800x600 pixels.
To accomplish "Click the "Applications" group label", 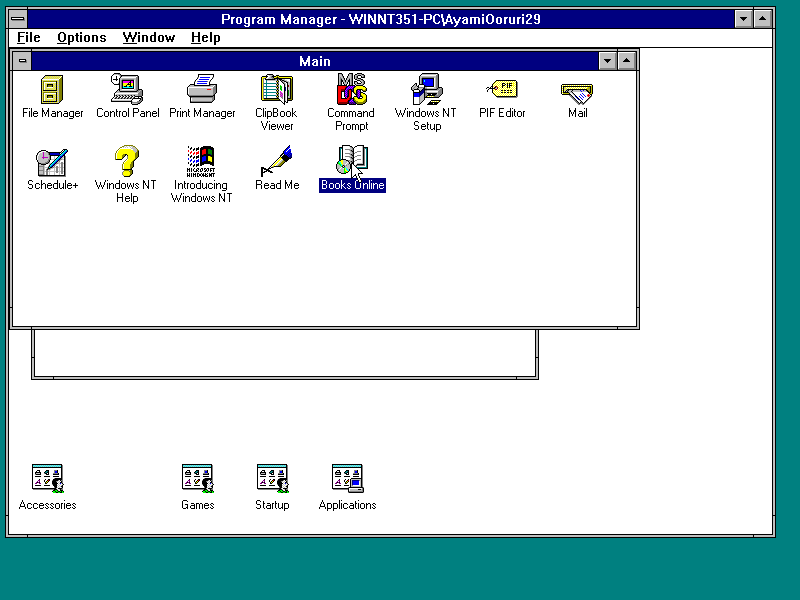I will tap(347, 505).
